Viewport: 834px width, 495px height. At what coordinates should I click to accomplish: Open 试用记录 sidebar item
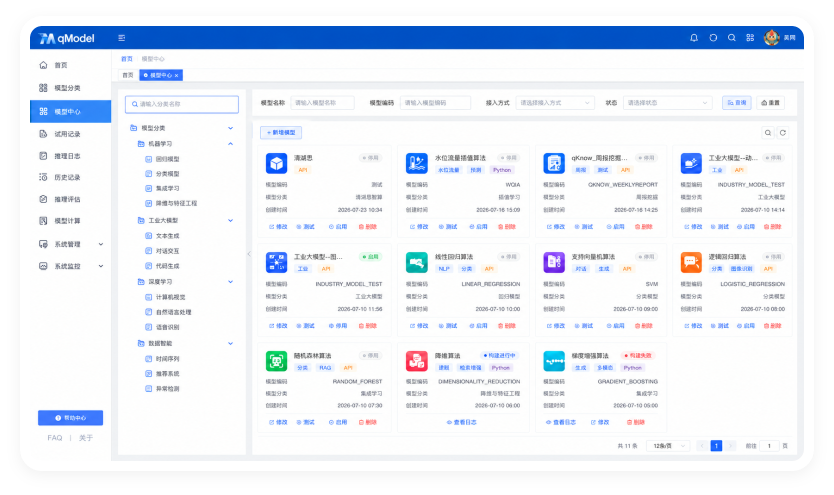coord(70,134)
